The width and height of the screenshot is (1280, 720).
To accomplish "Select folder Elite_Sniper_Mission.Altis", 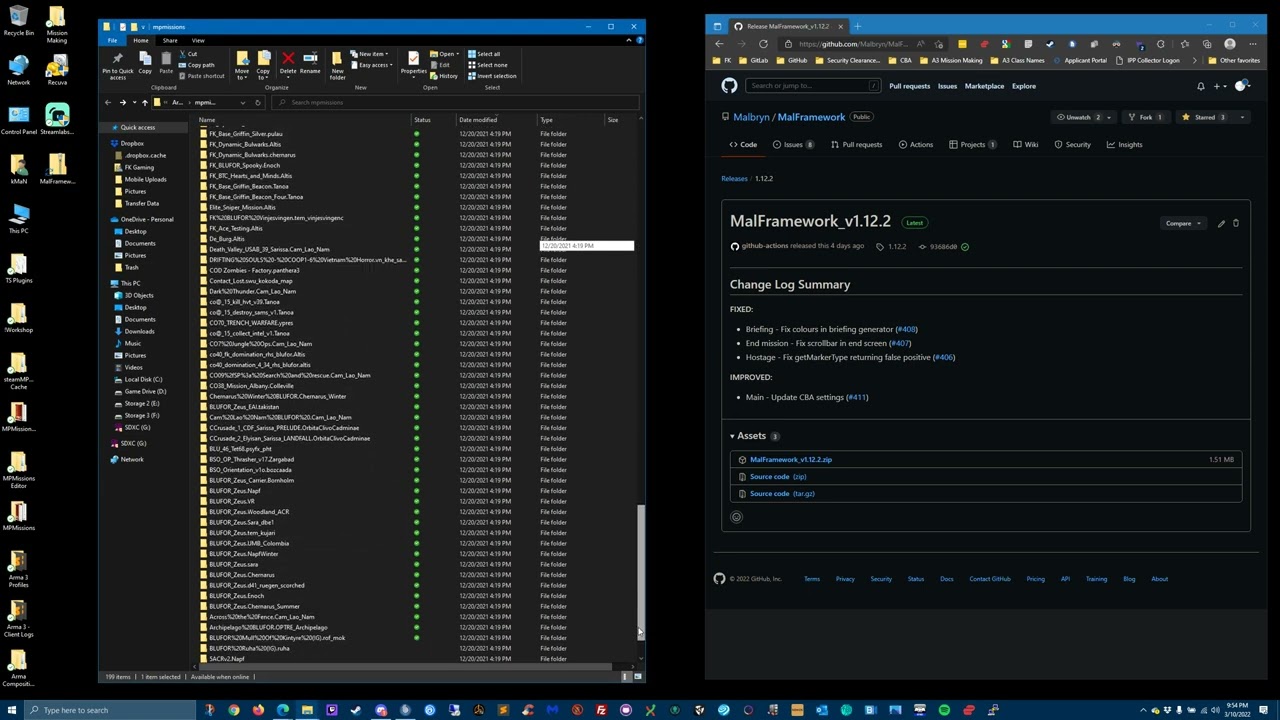I will click(242, 207).
